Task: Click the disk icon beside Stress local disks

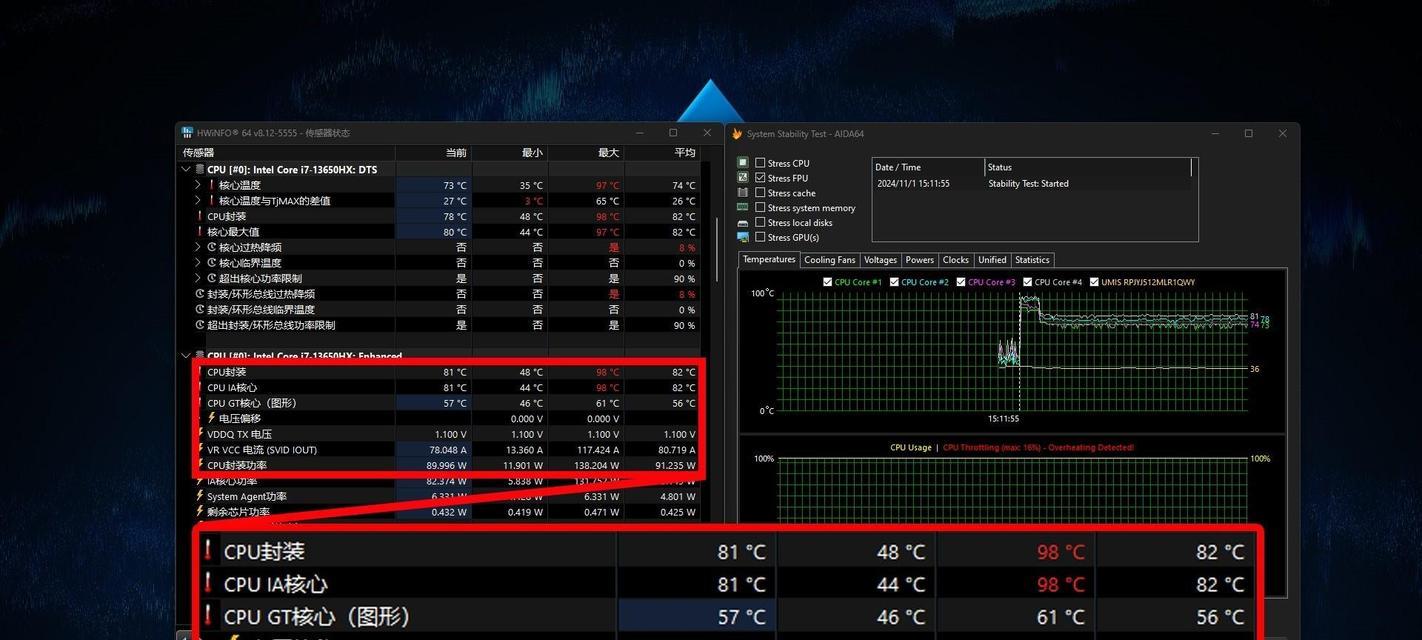Action: 743,222
